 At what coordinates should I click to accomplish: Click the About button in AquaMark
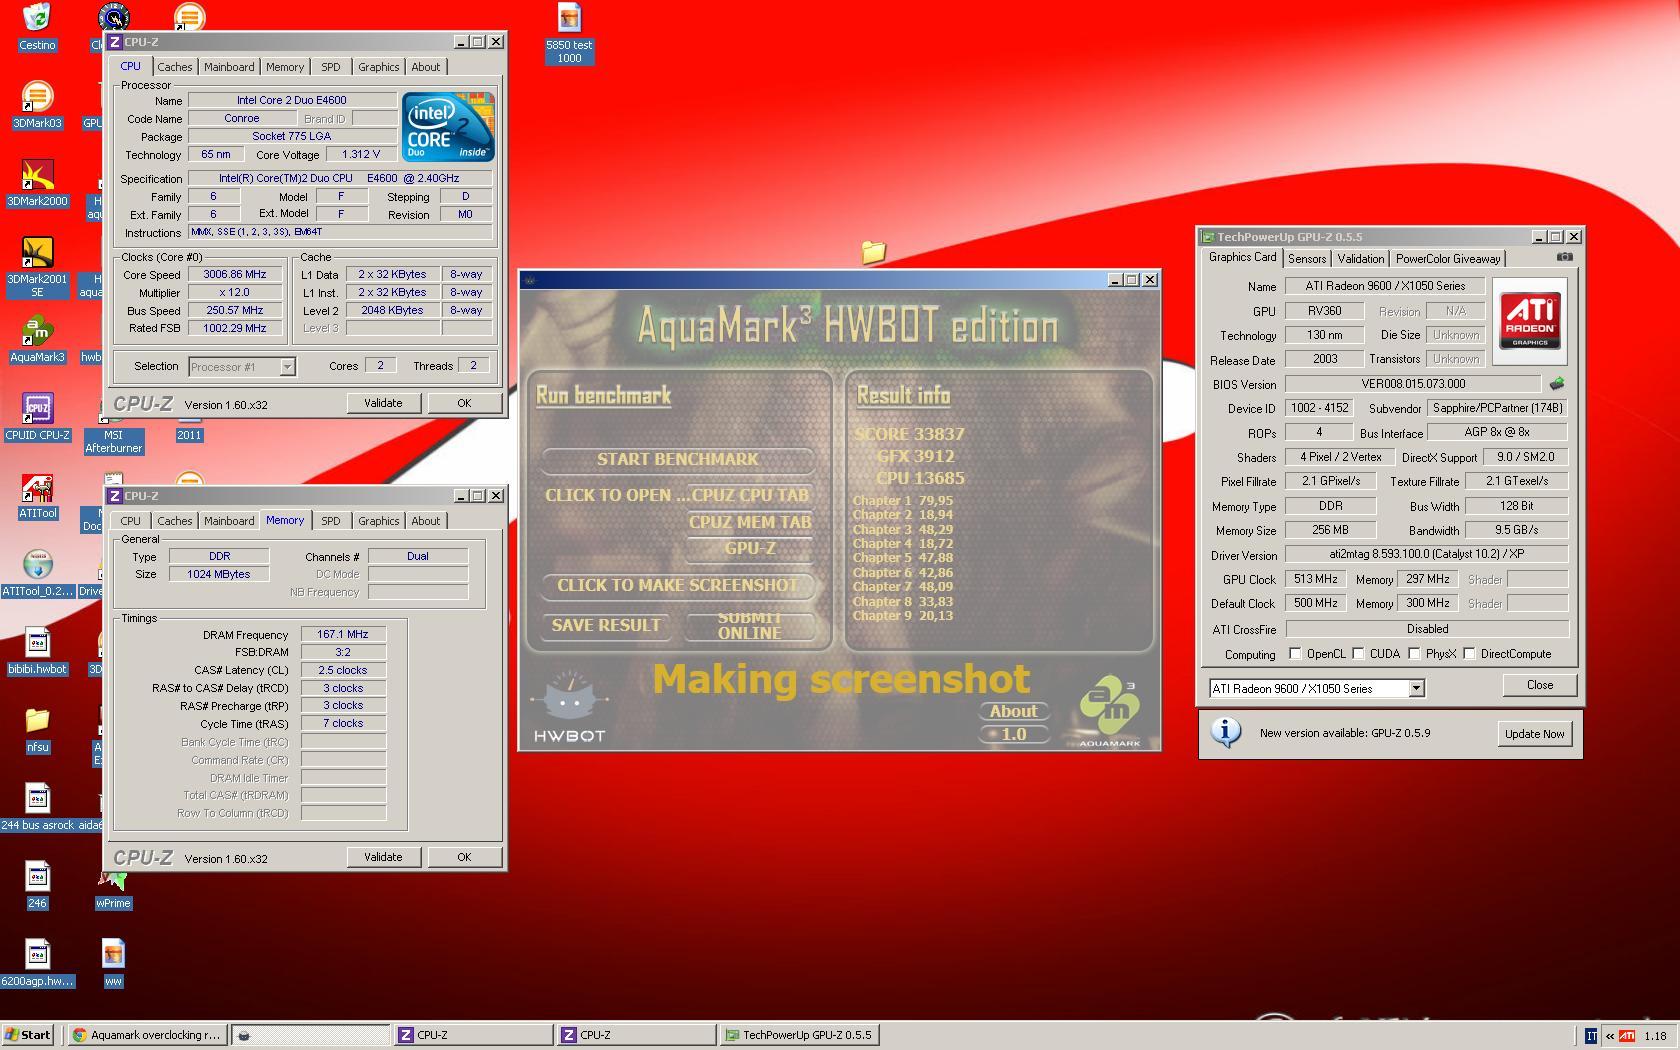click(x=1013, y=711)
